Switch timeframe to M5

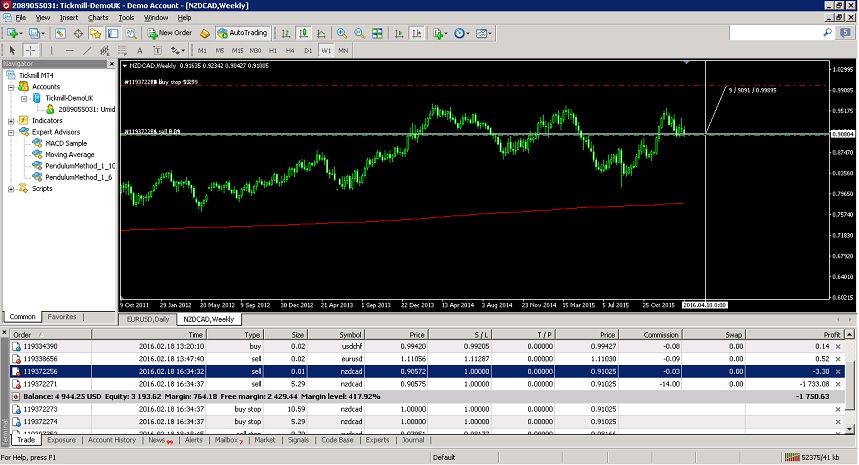pos(220,50)
